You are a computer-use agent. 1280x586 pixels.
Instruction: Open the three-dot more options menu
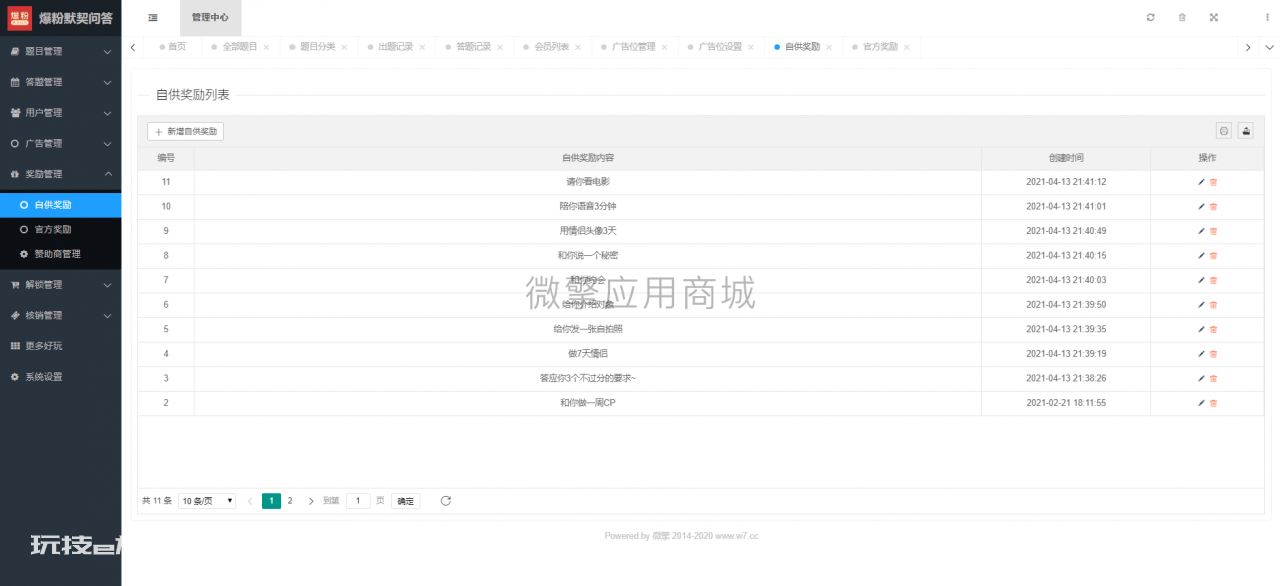tap(1268, 18)
